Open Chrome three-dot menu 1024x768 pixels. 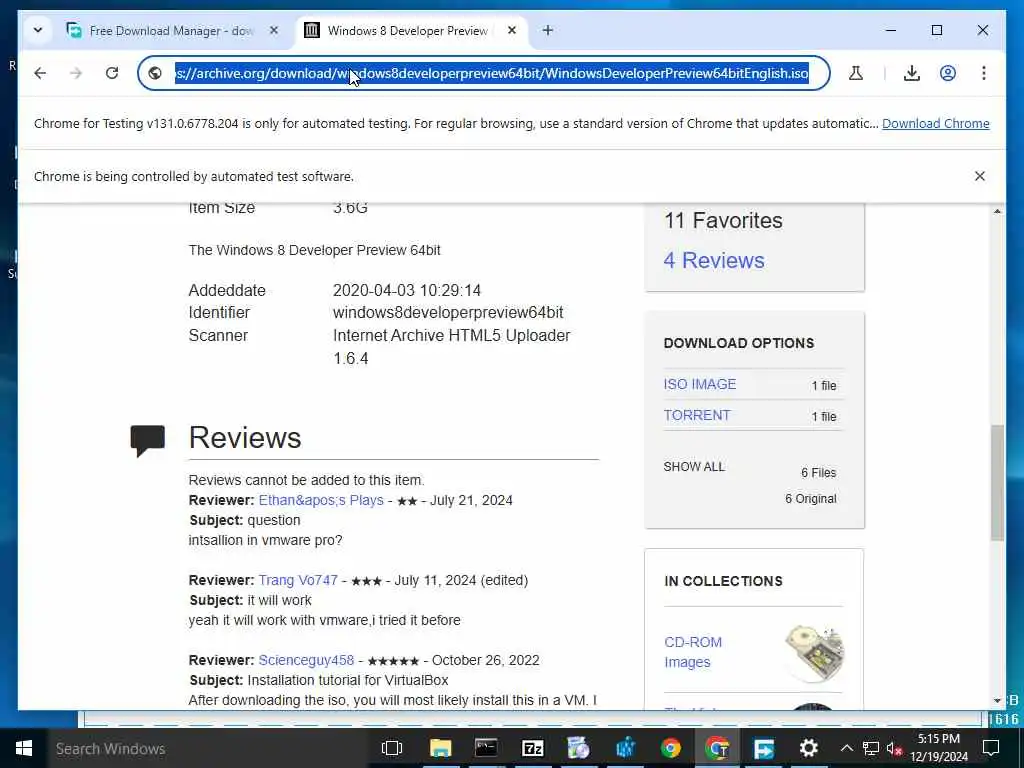pos(984,73)
